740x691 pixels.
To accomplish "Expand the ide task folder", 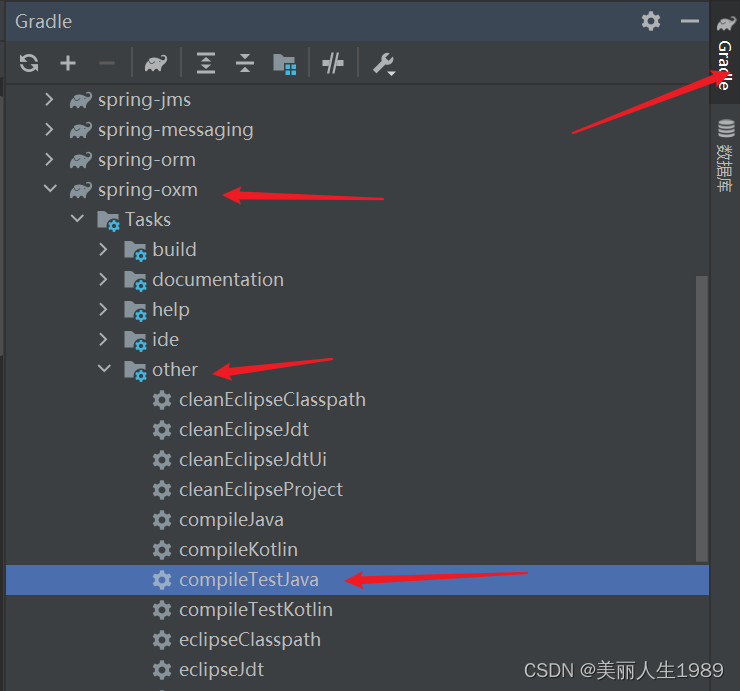I will [103, 339].
